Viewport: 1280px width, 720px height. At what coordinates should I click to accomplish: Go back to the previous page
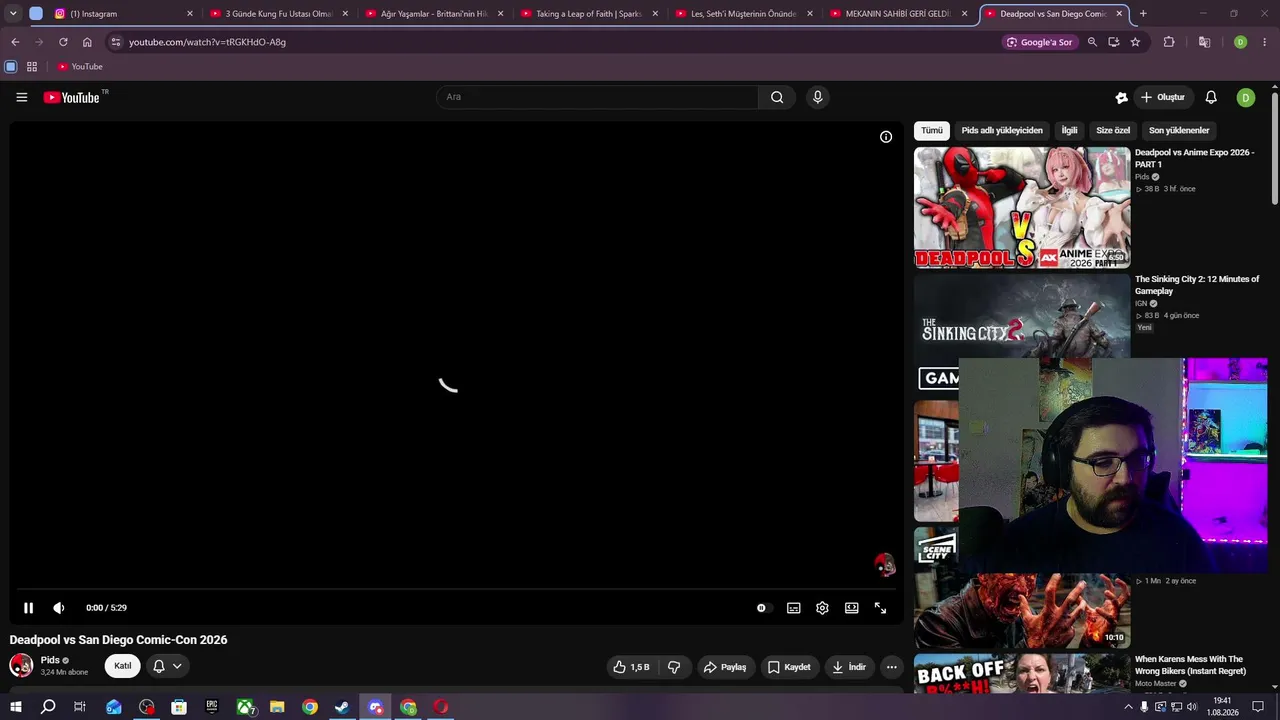[x=15, y=42]
